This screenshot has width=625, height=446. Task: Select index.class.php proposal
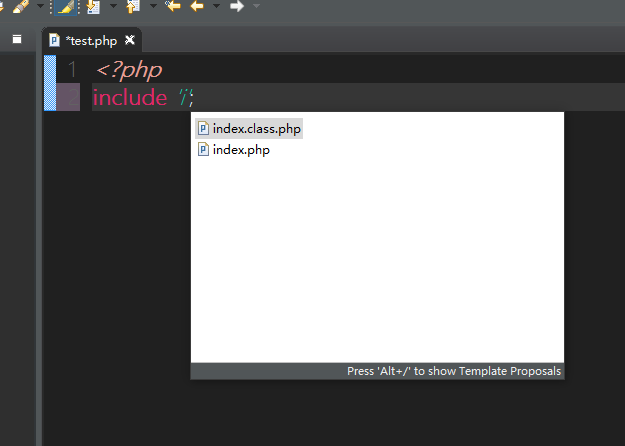click(x=249, y=128)
